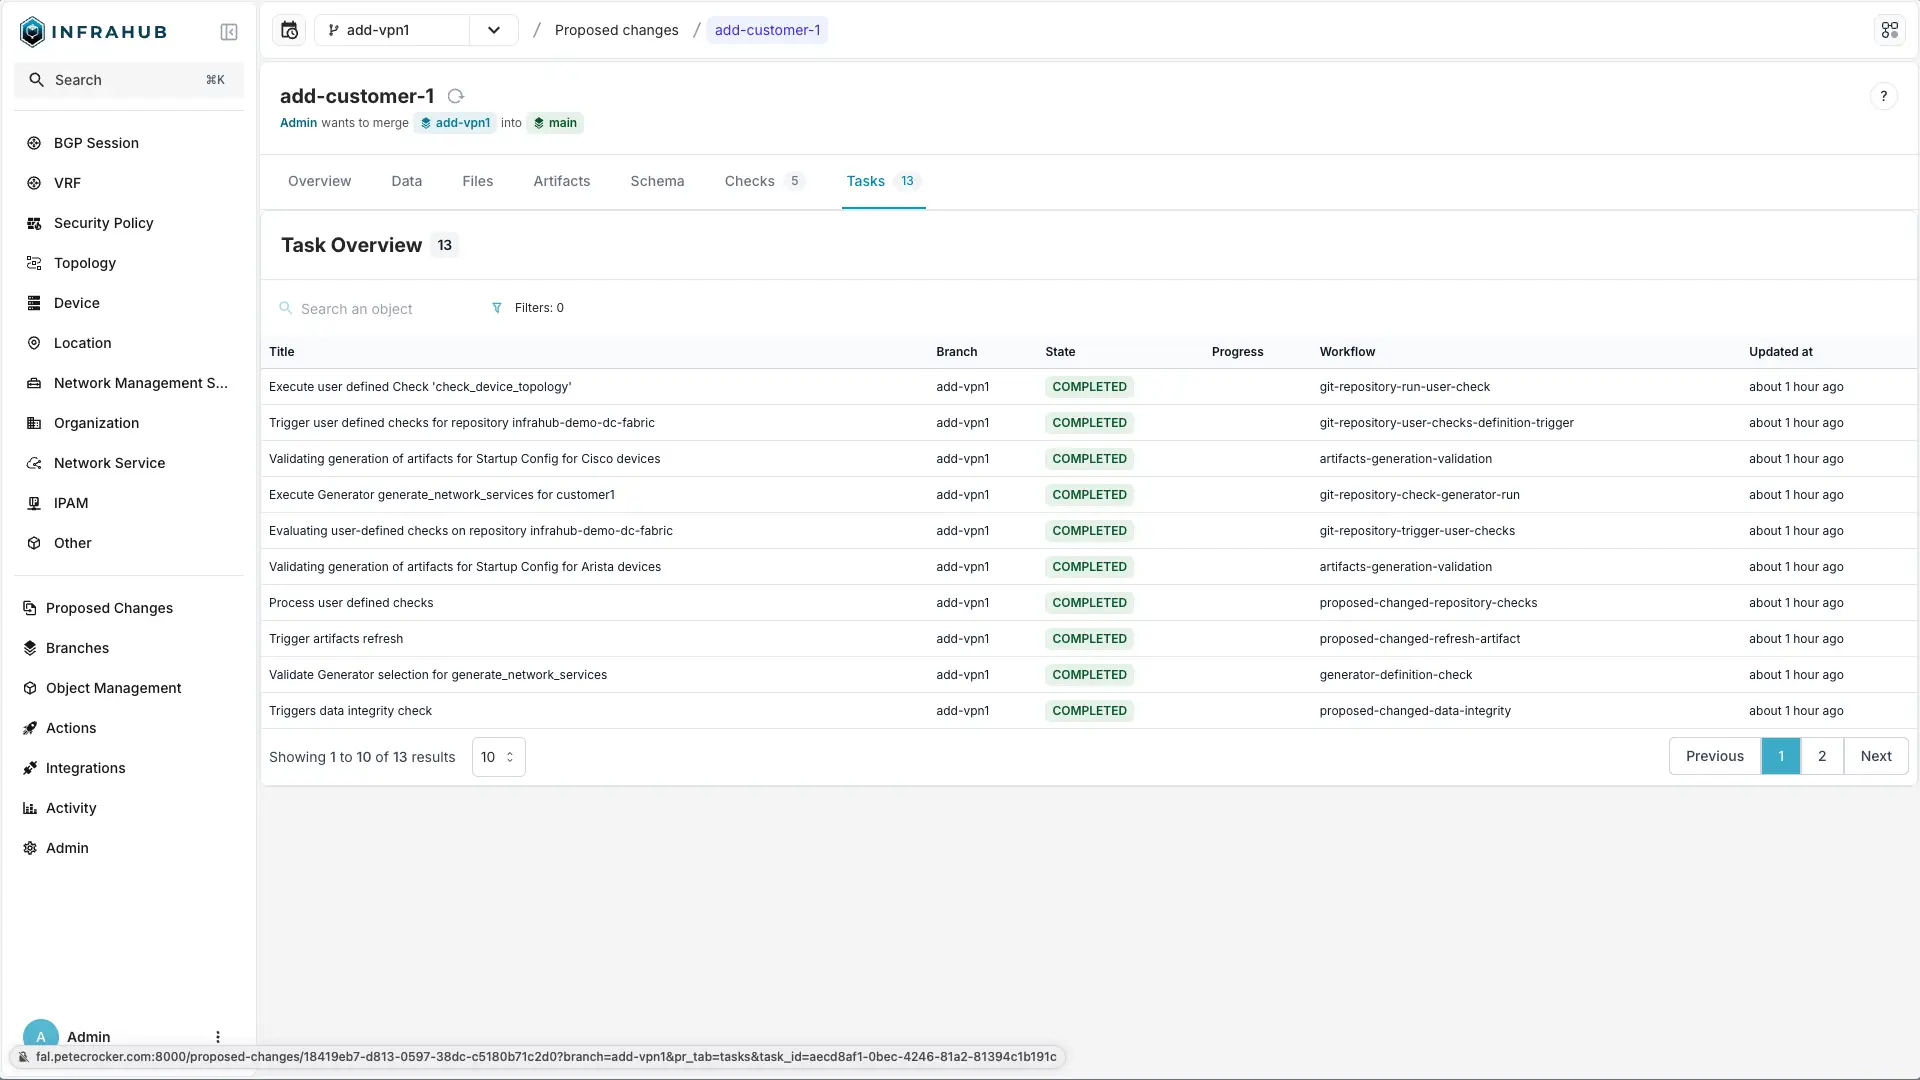Click the Infrahub logo
Viewport: 1920px width, 1080px height.
pyautogui.click(x=93, y=32)
